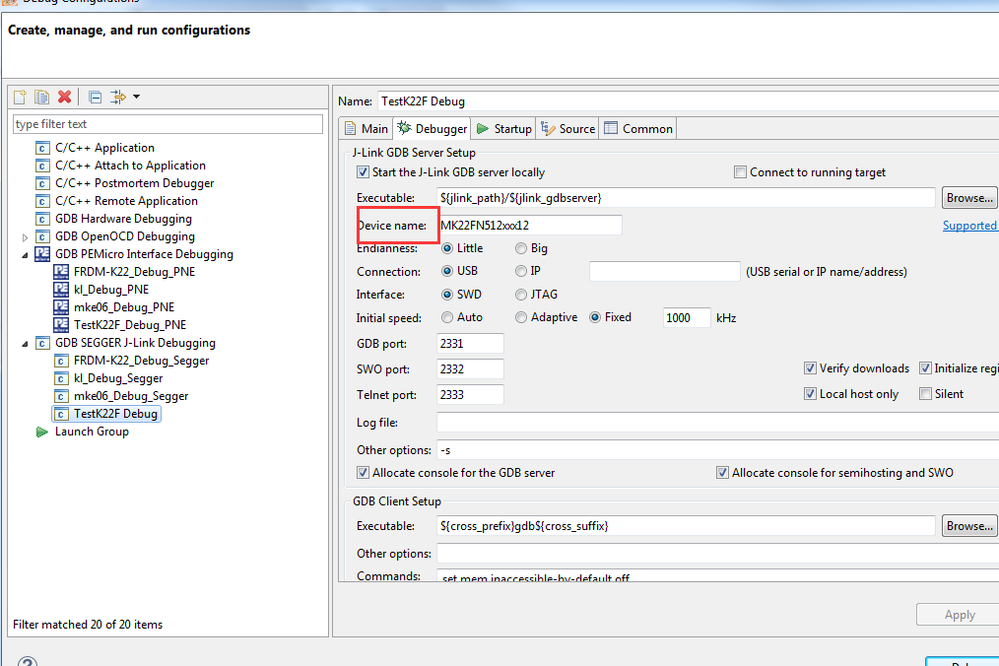The width and height of the screenshot is (999, 666).
Task: Switch to the Source tab
Action: click(x=567, y=129)
